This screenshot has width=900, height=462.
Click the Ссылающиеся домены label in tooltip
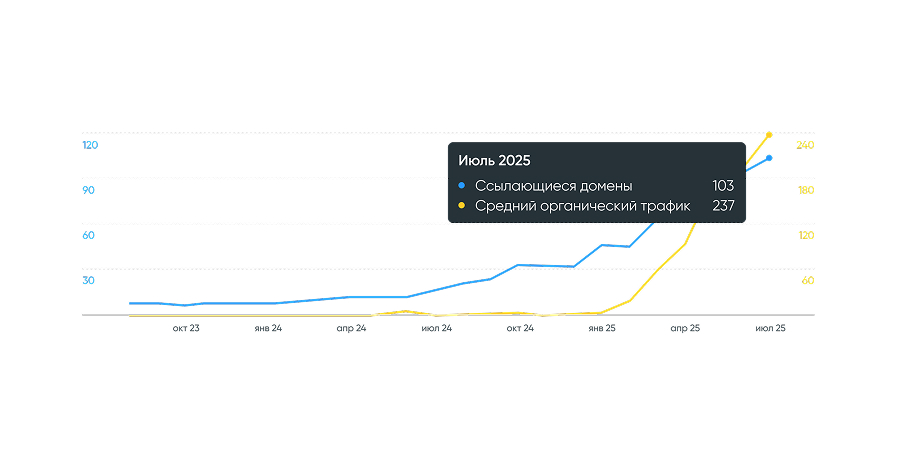pyautogui.click(x=553, y=186)
